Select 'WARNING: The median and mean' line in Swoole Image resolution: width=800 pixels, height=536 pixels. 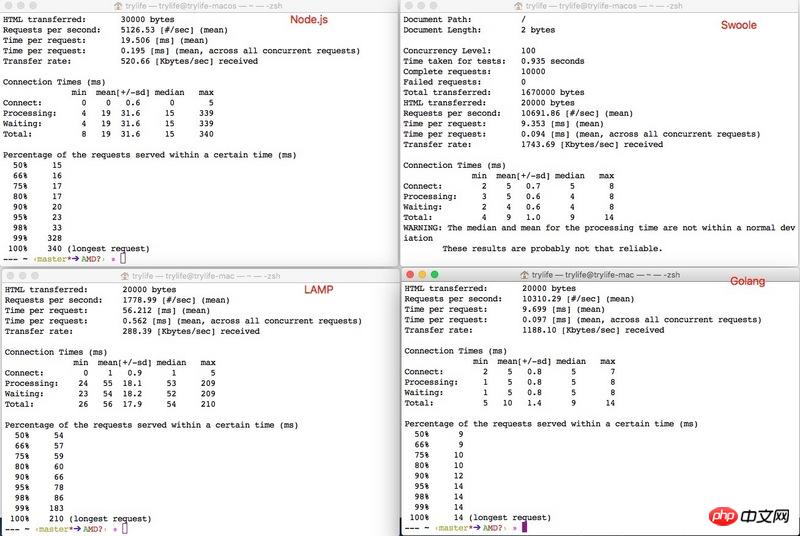coord(599,228)
